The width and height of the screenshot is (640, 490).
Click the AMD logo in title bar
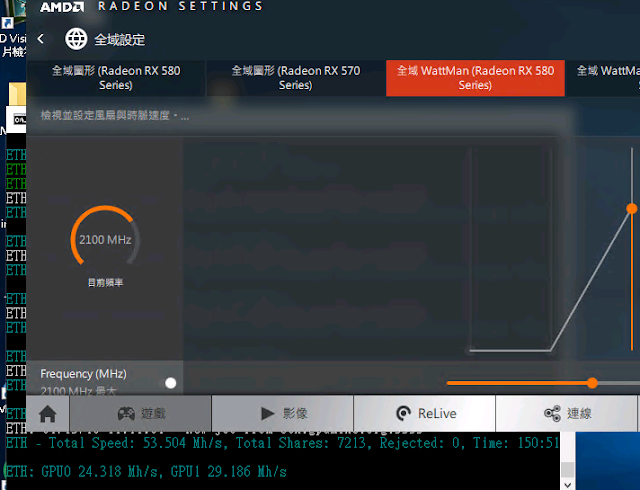[62, 7]
